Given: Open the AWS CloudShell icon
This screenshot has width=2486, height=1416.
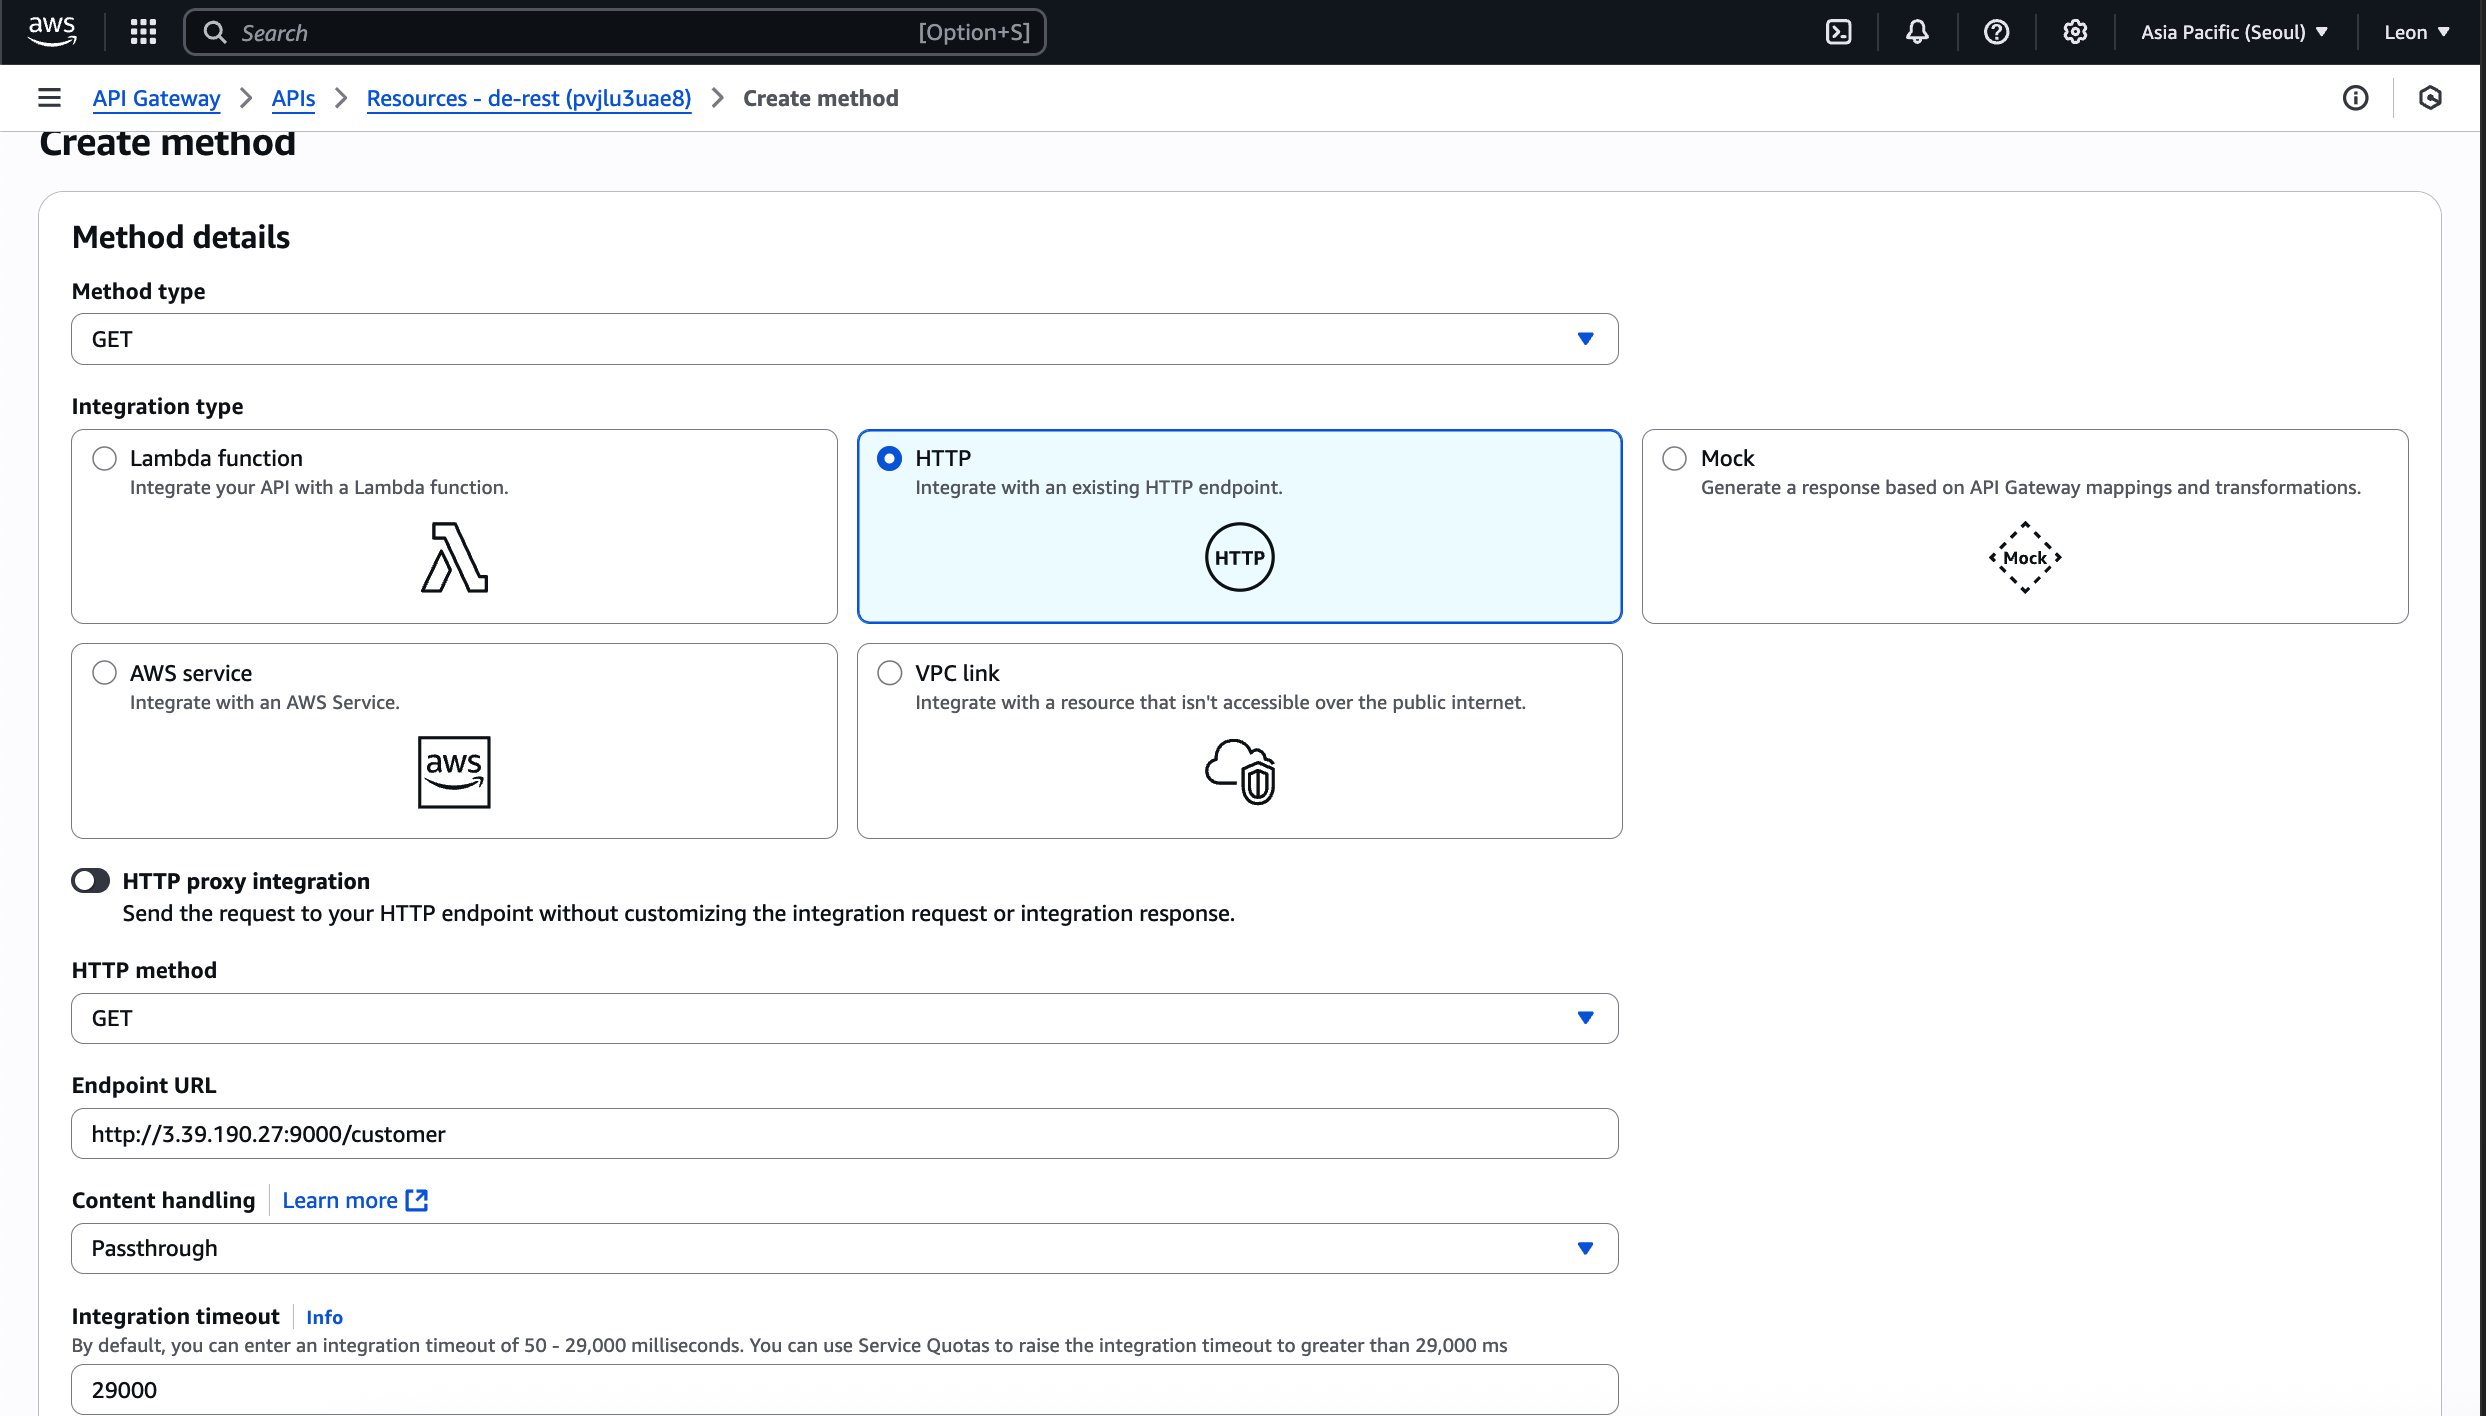Looking at the screenshot, I should (1838, 32).
